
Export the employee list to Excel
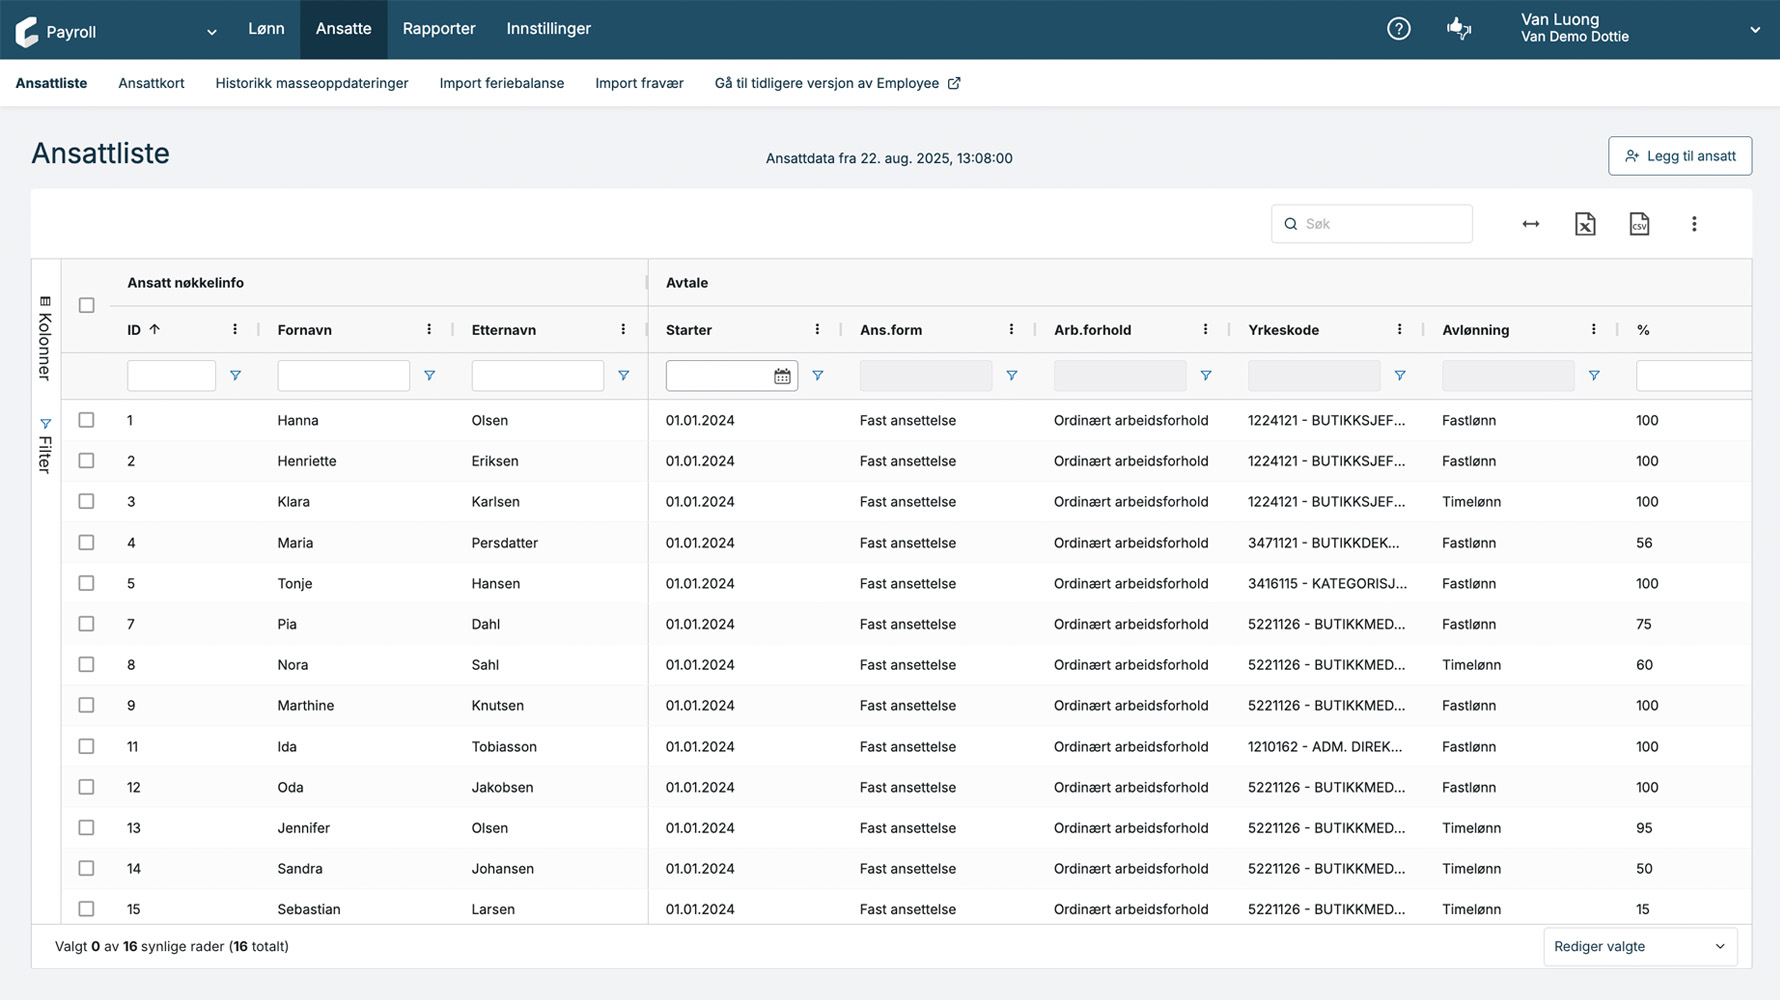pyautogui.click(x=1585, y=224)
